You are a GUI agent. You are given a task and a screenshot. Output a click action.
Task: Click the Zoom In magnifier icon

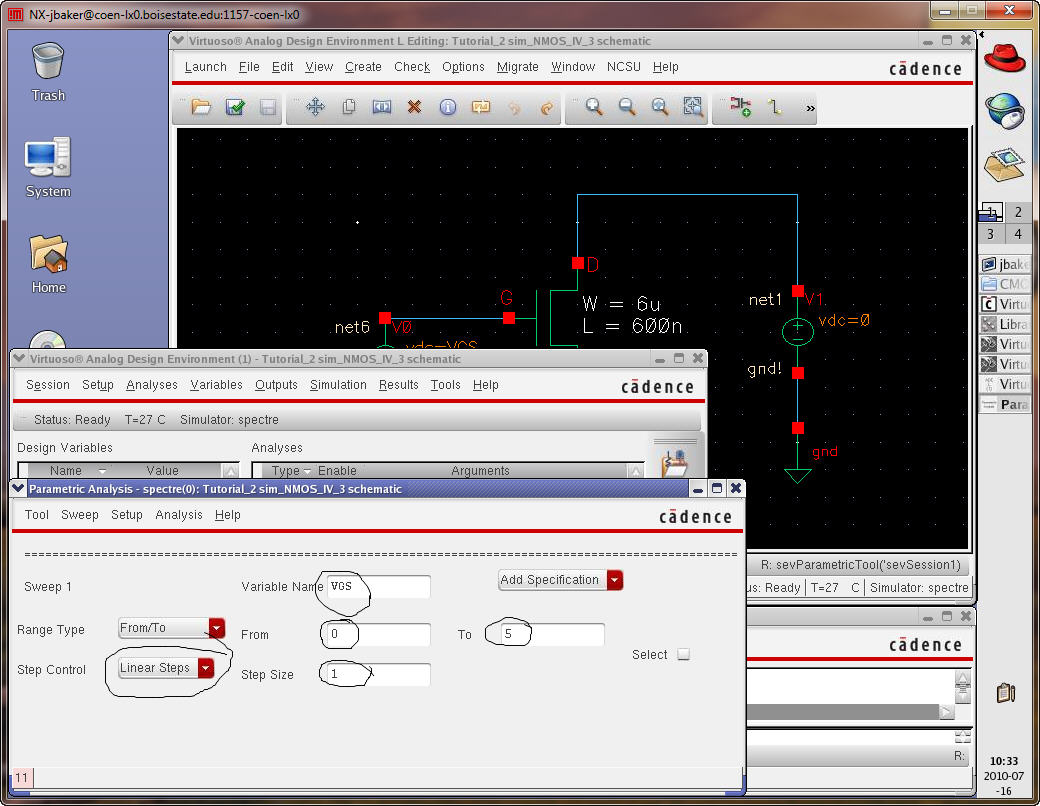594,107
